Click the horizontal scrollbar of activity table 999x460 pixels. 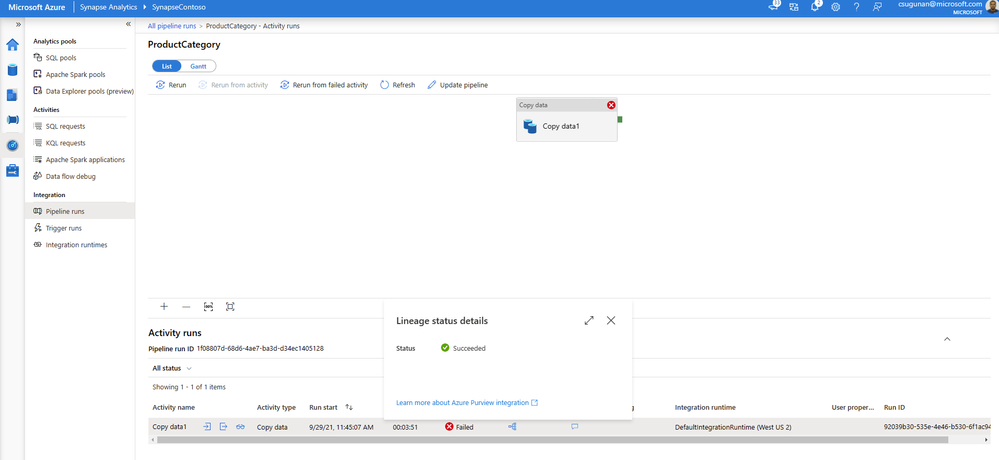tap(552, 440)
